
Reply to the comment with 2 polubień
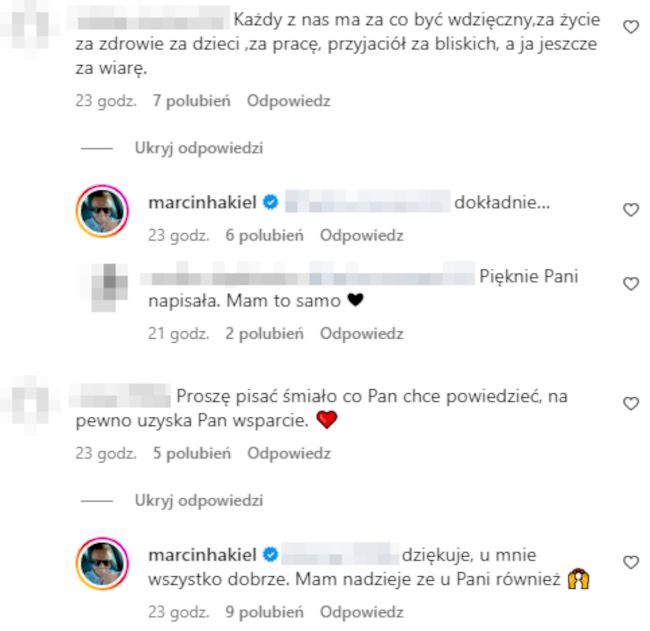361,333
